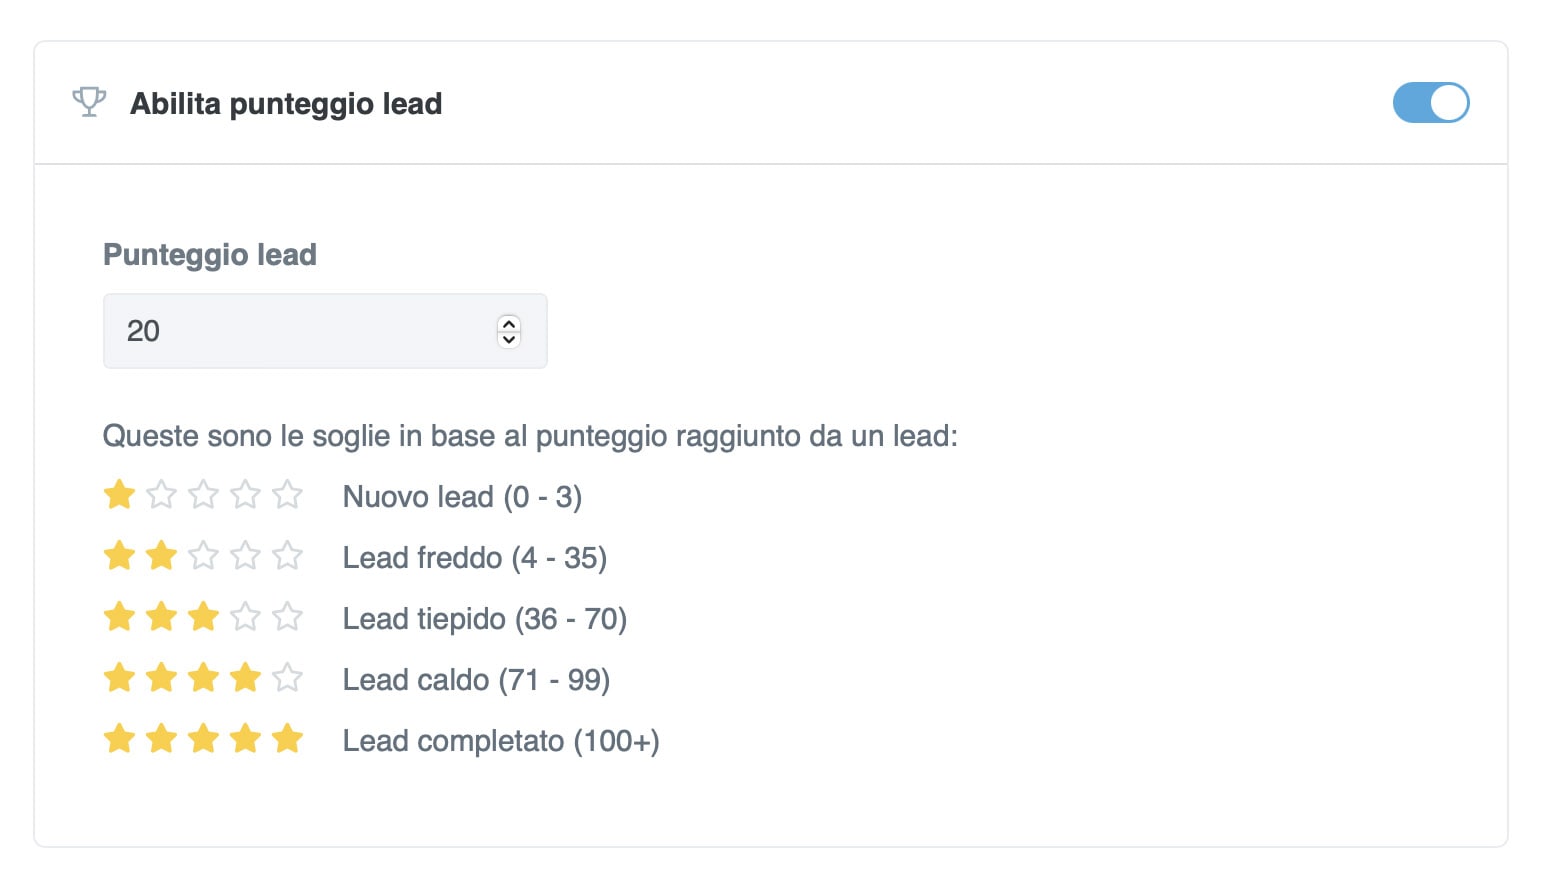
Task: Click the trophy icon beside the header
Action: click(x=89, y=102)
